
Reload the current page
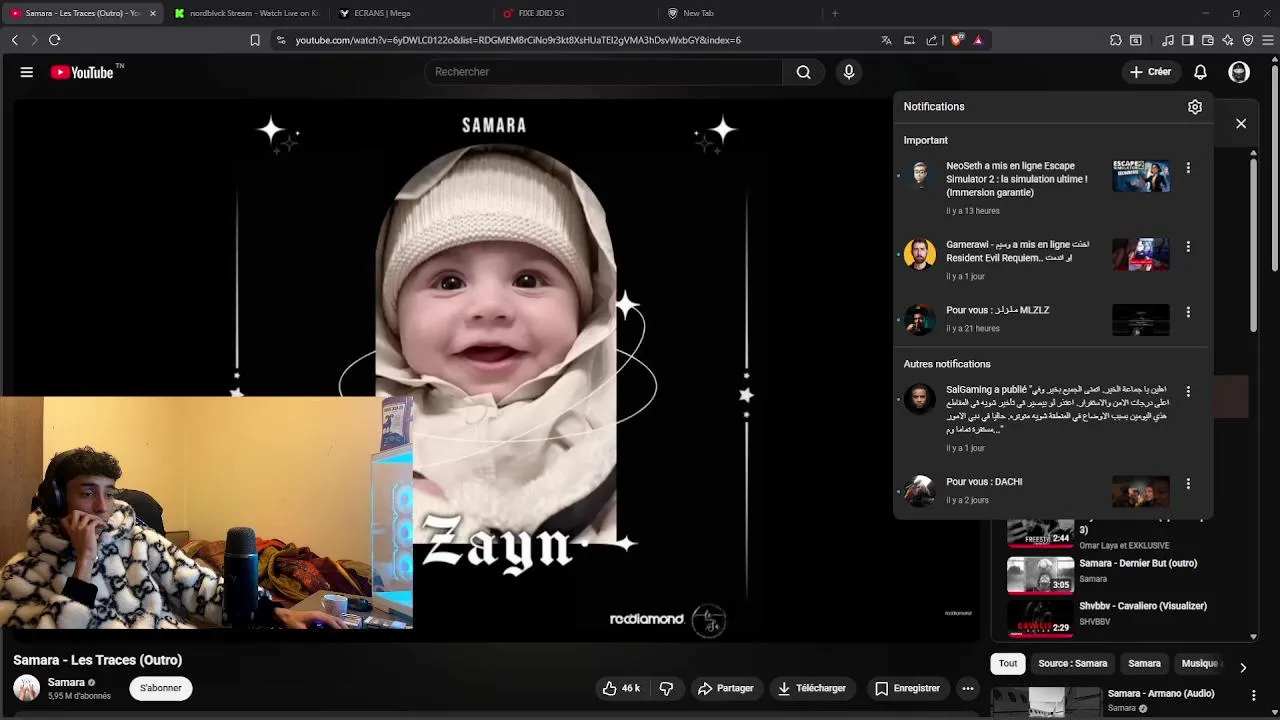point(54,40)
